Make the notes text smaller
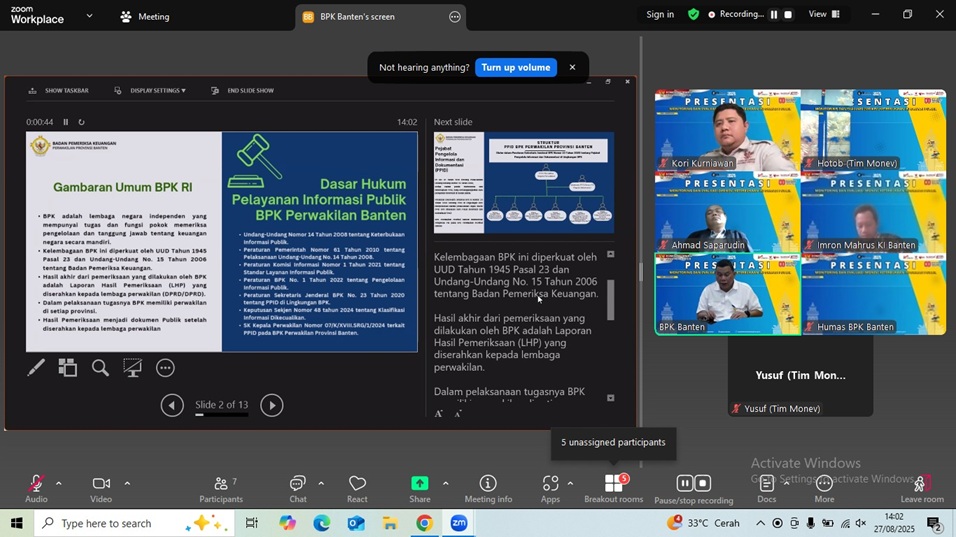956x537 pixels. click(x=458, y=413)
